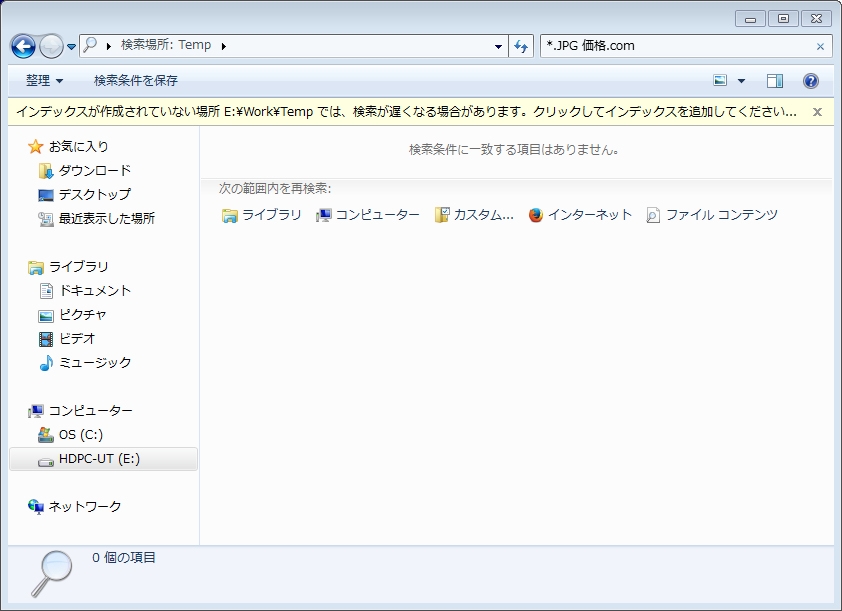Search again in ライブラリ
Screen dimensions: 842x611
click(x=262, y=215)
